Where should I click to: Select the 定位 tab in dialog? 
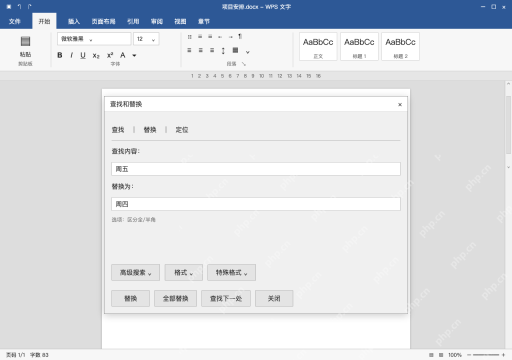click(182, 130)
